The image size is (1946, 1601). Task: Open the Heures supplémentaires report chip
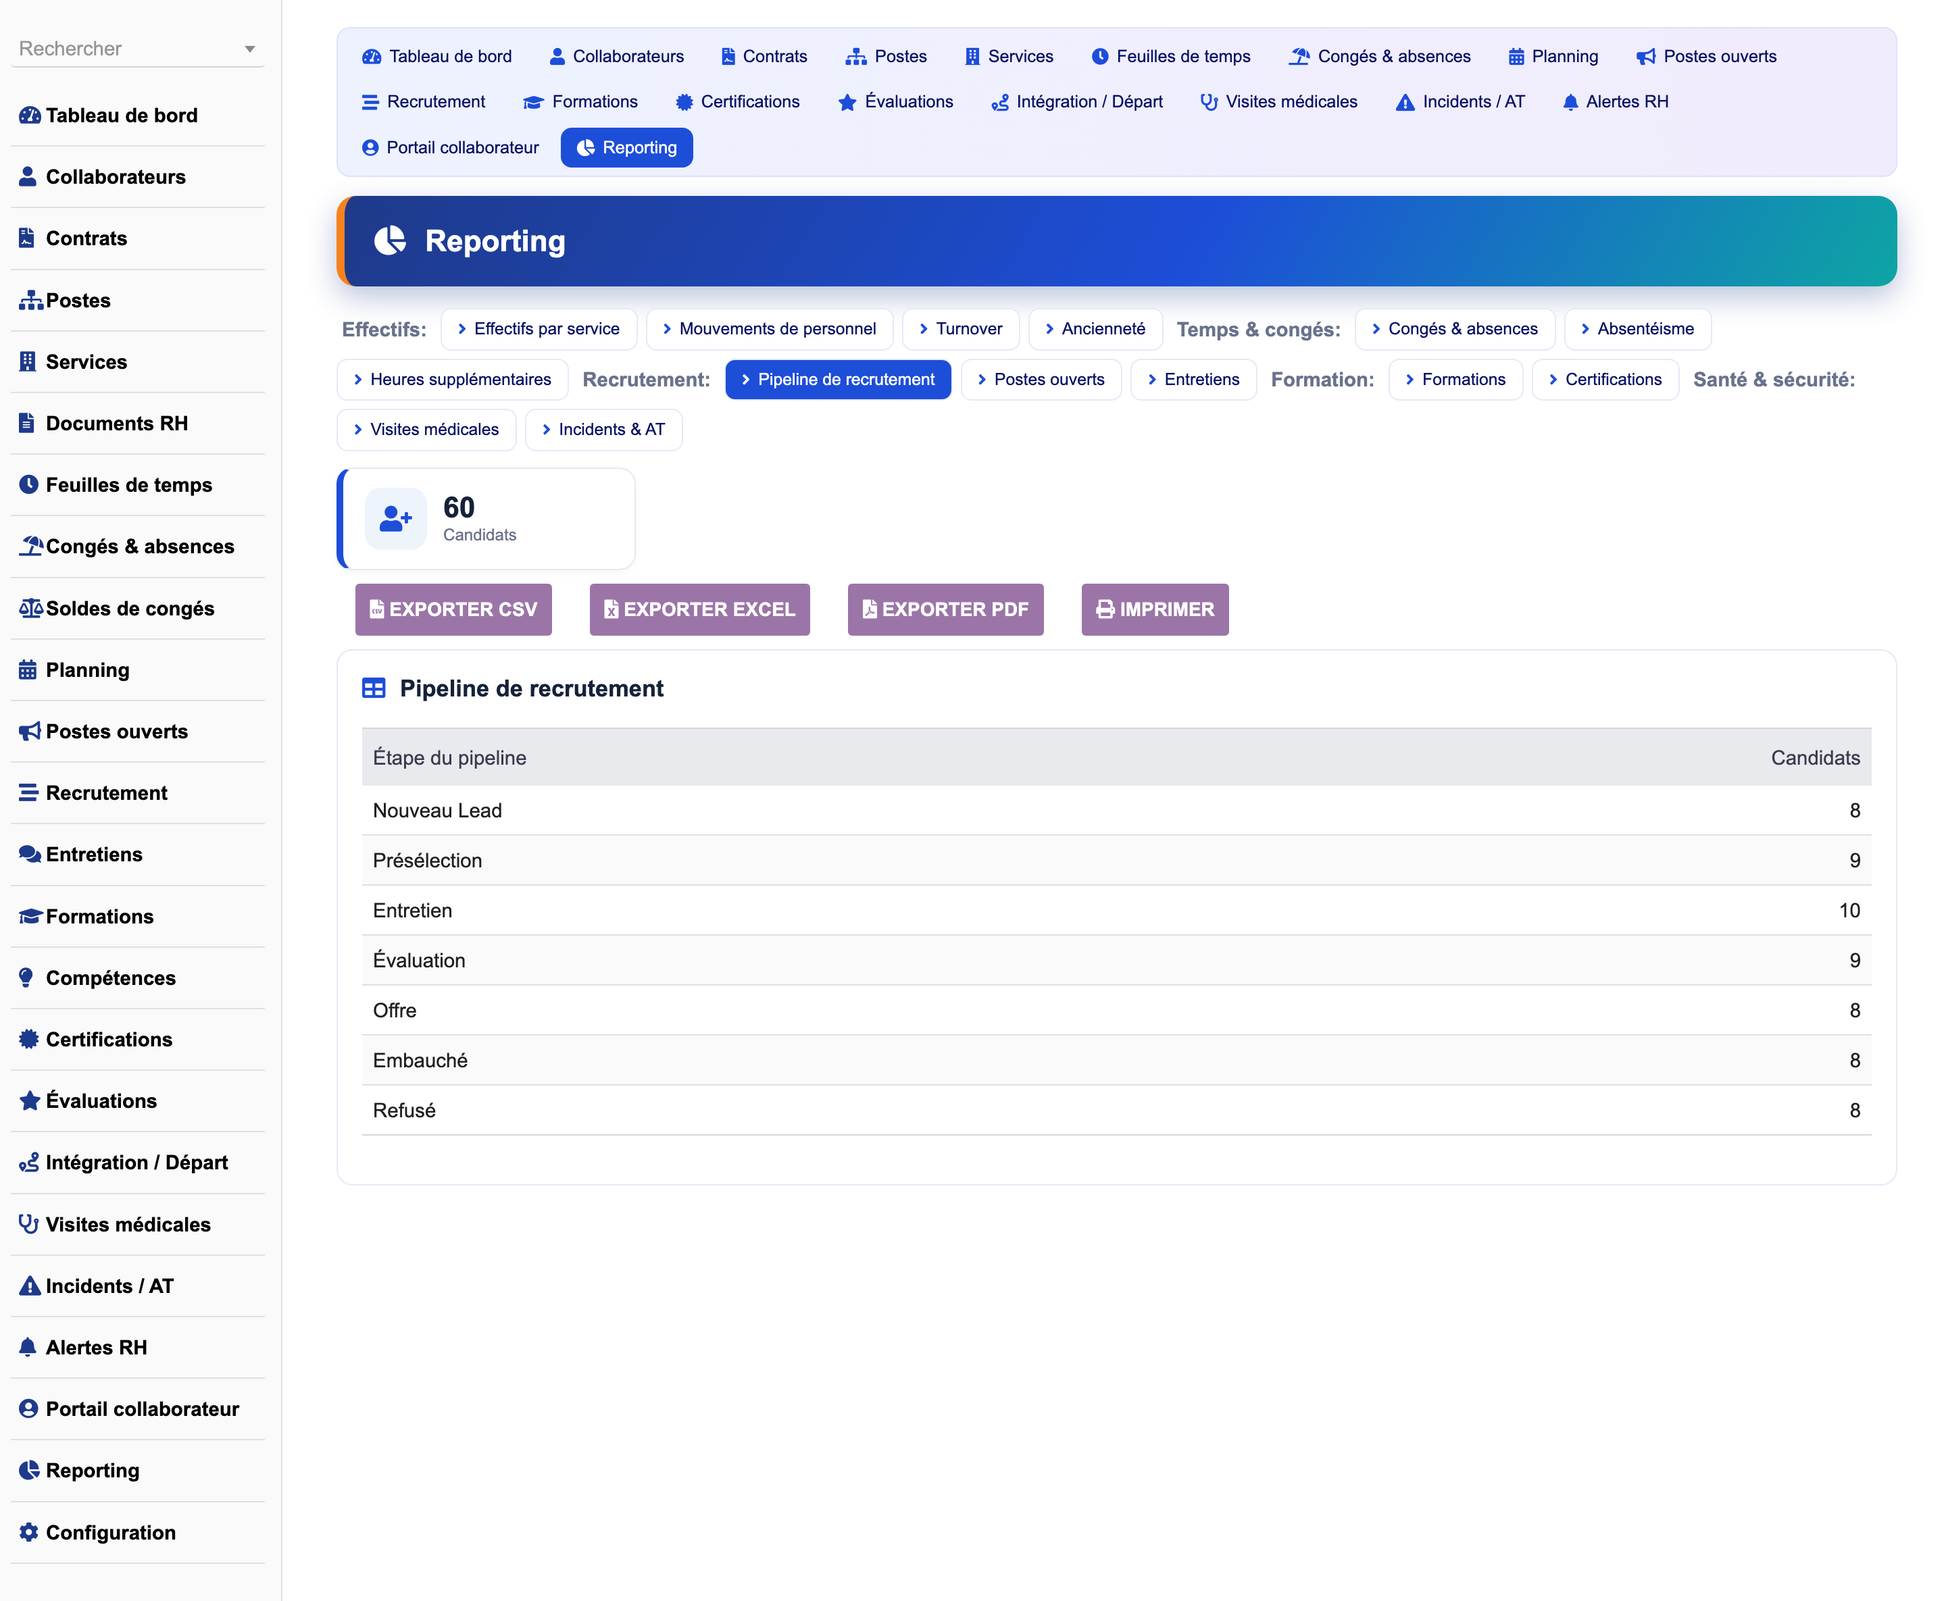point(452,380)
